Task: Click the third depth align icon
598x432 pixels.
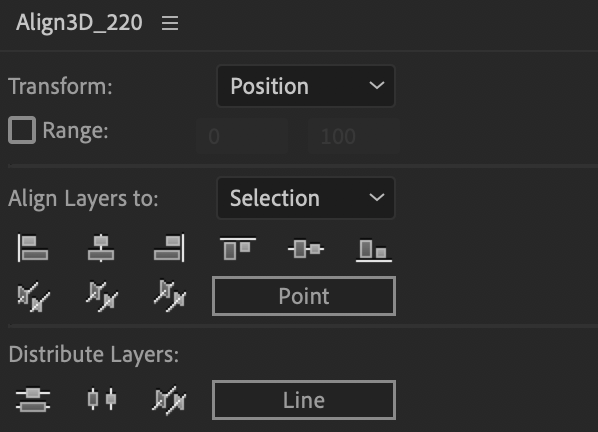Action: coord(170,297)
